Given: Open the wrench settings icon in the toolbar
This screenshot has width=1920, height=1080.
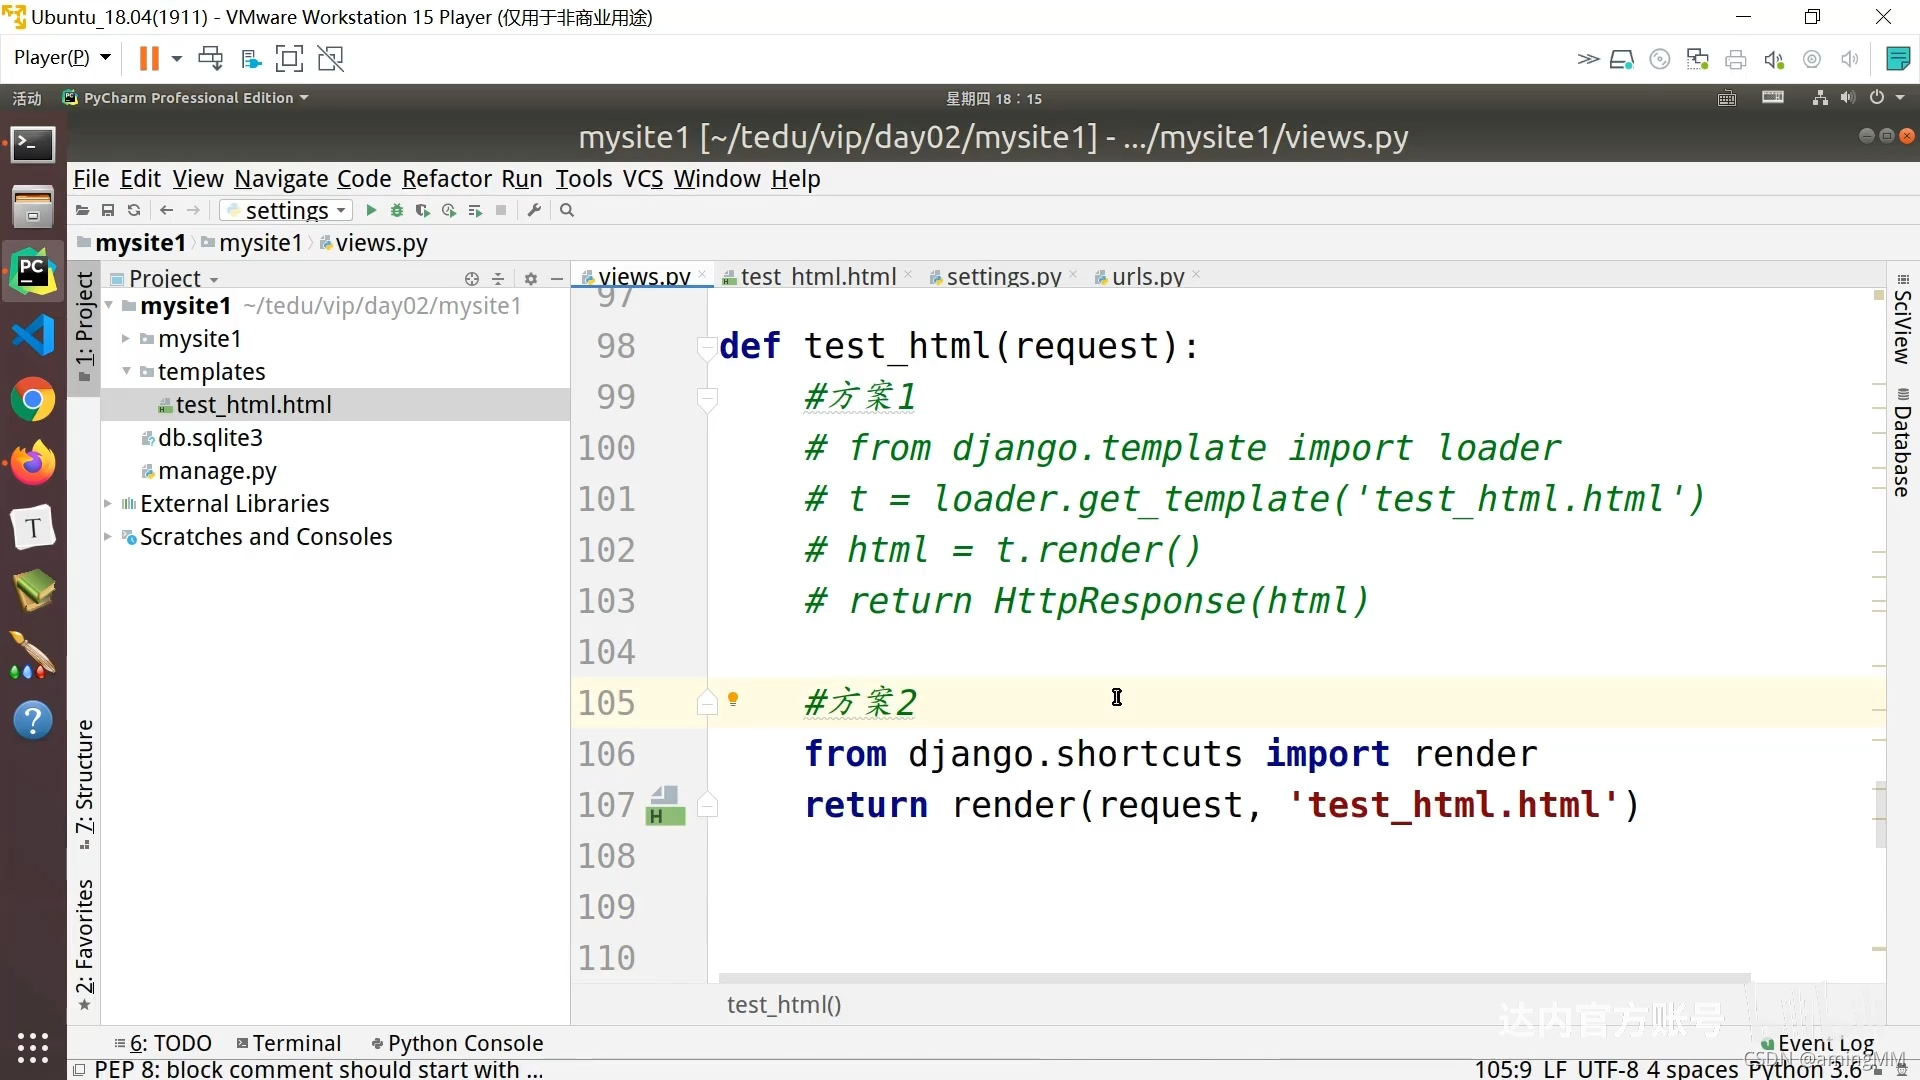Looking at the screenshot, I should pyautogui.click(x=534, y=211).
